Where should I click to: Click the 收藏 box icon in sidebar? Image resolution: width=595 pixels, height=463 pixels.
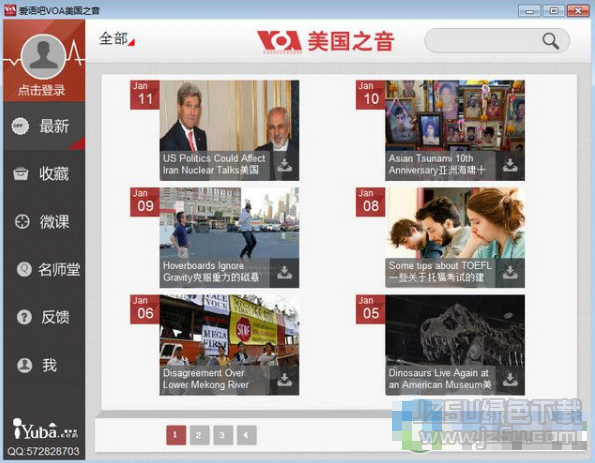[20, 174]
